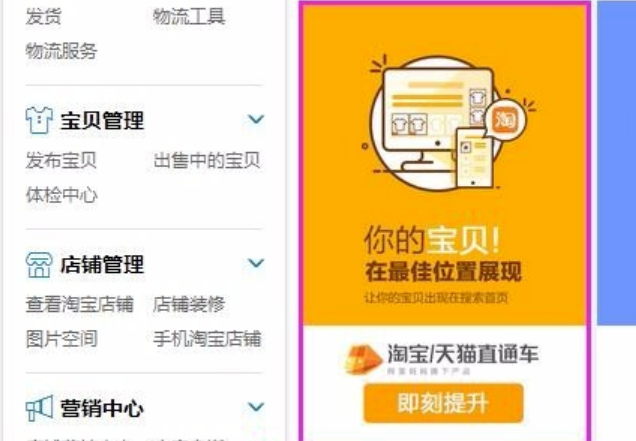Click the 发货 link

click(x=43, y=17)
